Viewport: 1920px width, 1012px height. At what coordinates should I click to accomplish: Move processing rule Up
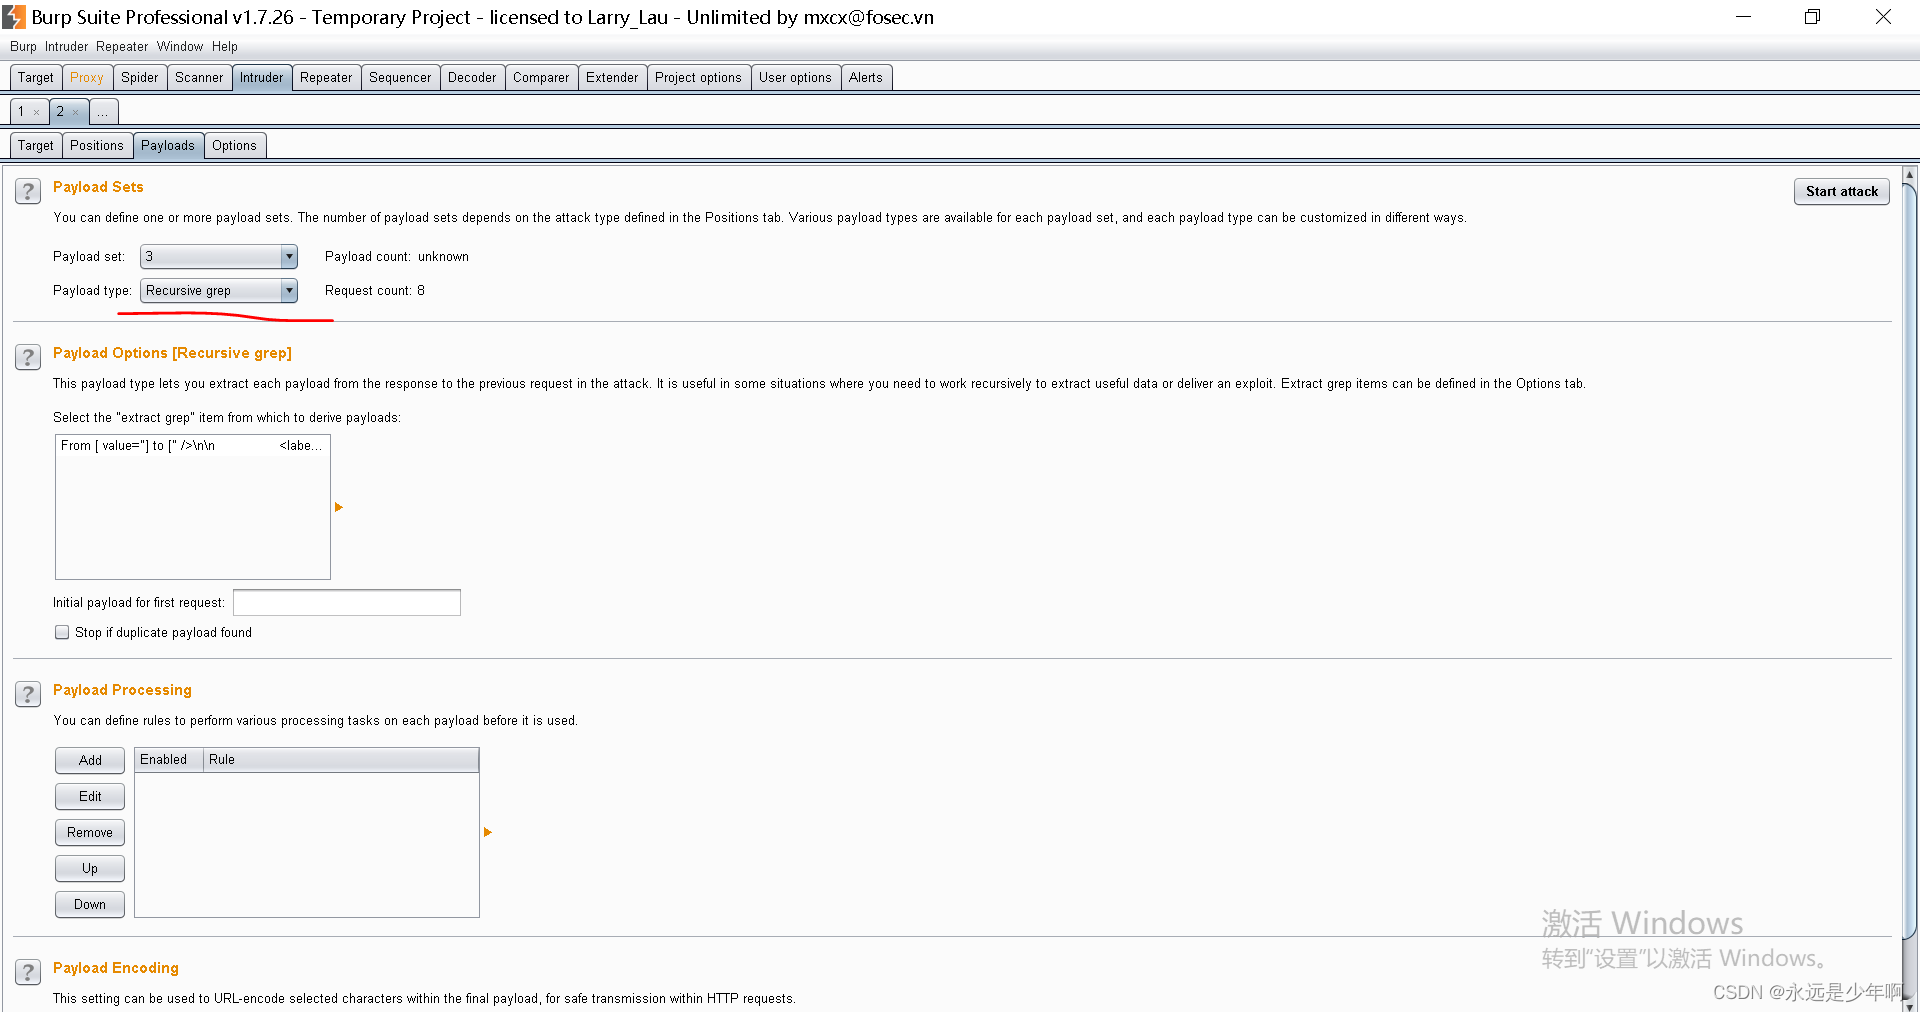coord(90,869)
